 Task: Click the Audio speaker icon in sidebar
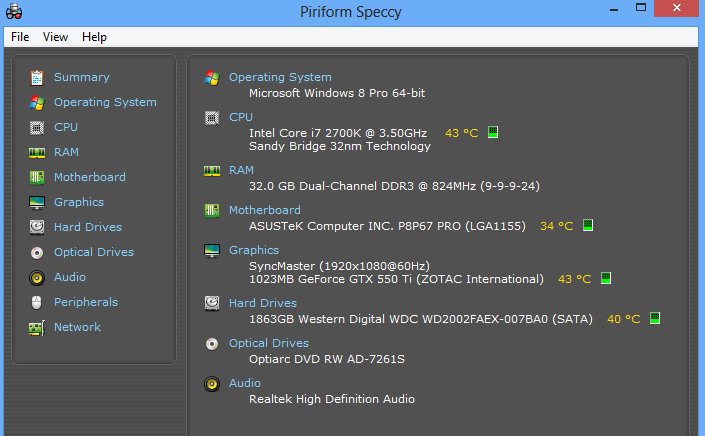point(37,278)
